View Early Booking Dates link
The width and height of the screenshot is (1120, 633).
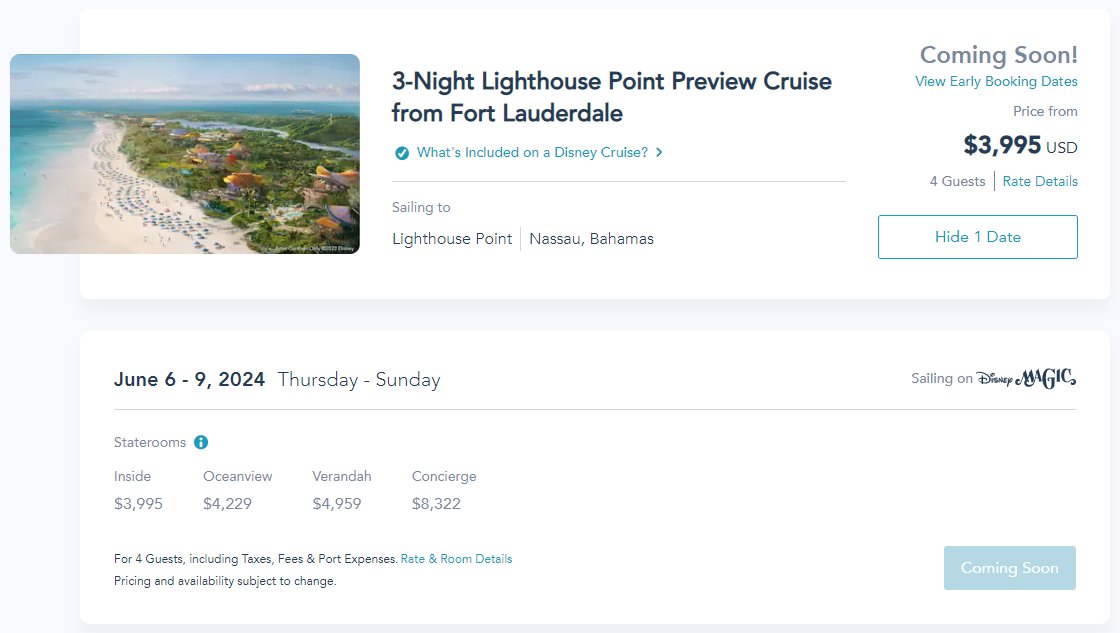pyautogui.click(x=996, y=81)
